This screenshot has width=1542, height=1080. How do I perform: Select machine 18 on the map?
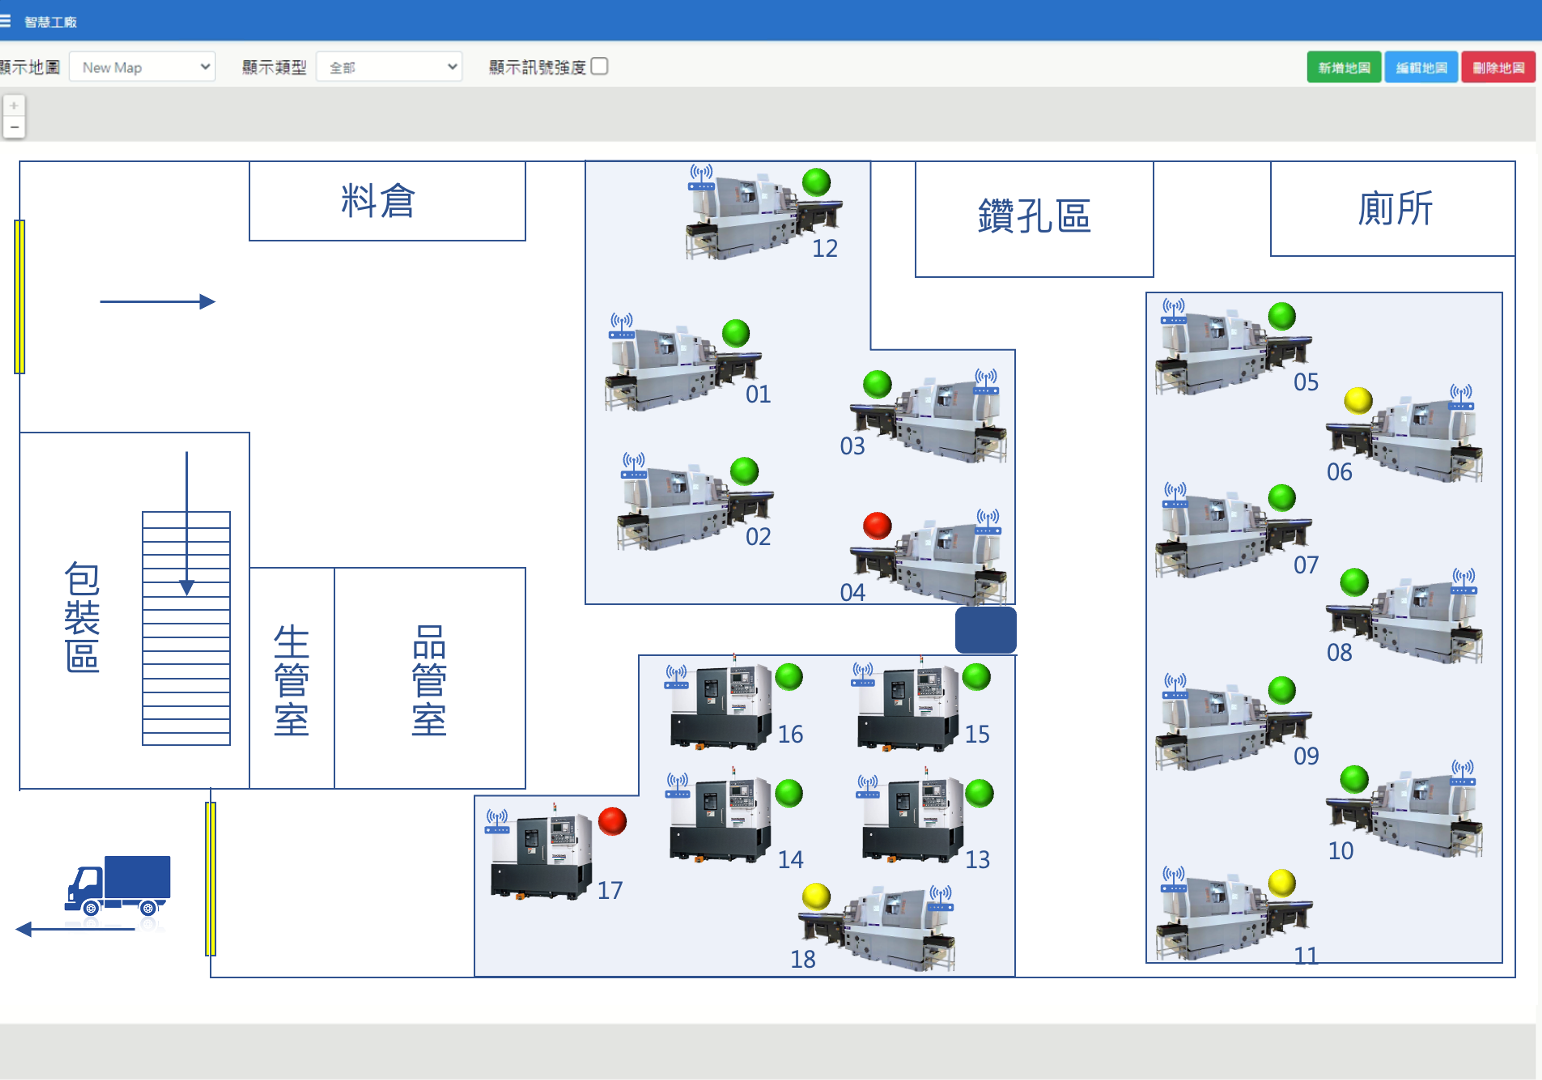point(876,928)
